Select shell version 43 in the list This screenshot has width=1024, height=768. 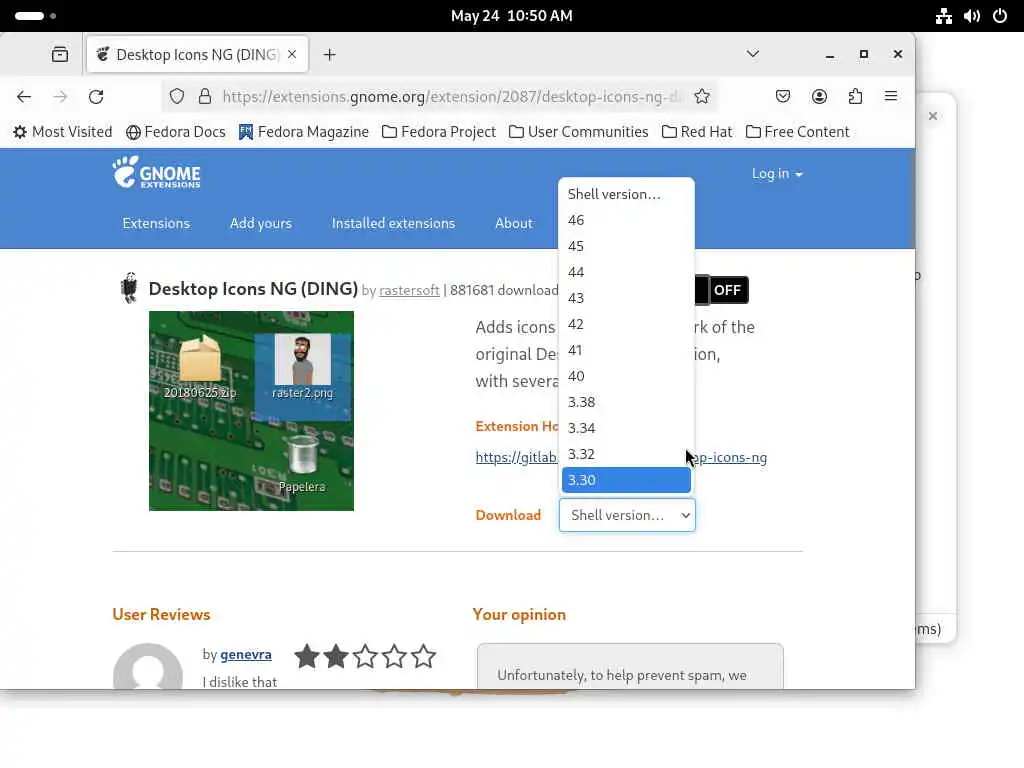click(x=626, y=298)
